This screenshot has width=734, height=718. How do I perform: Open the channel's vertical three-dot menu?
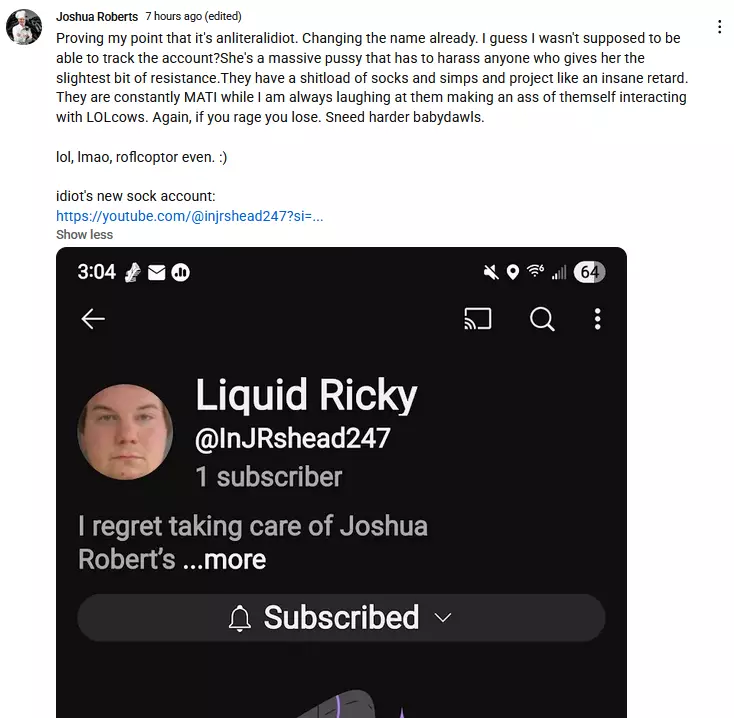[597, 319]
